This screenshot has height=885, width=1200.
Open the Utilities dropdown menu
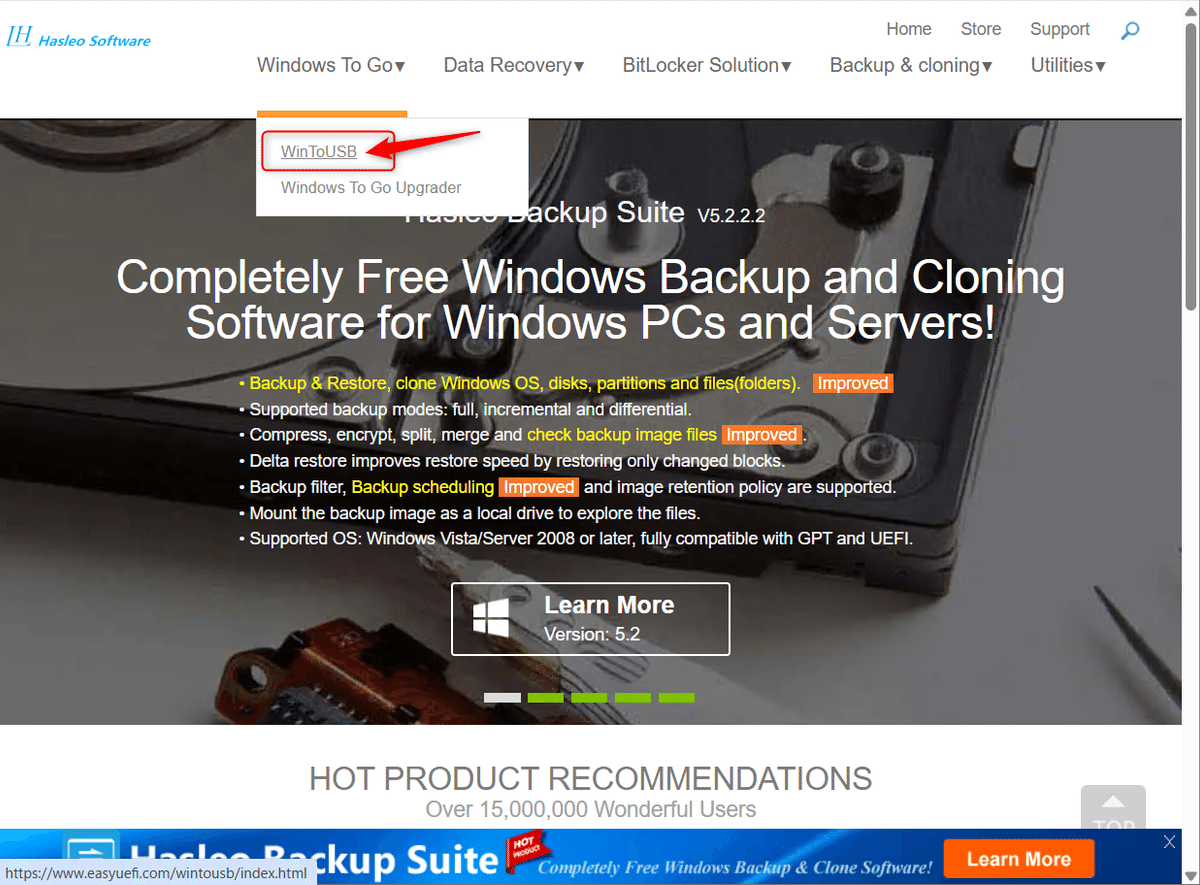click(x=1068, y=66)
